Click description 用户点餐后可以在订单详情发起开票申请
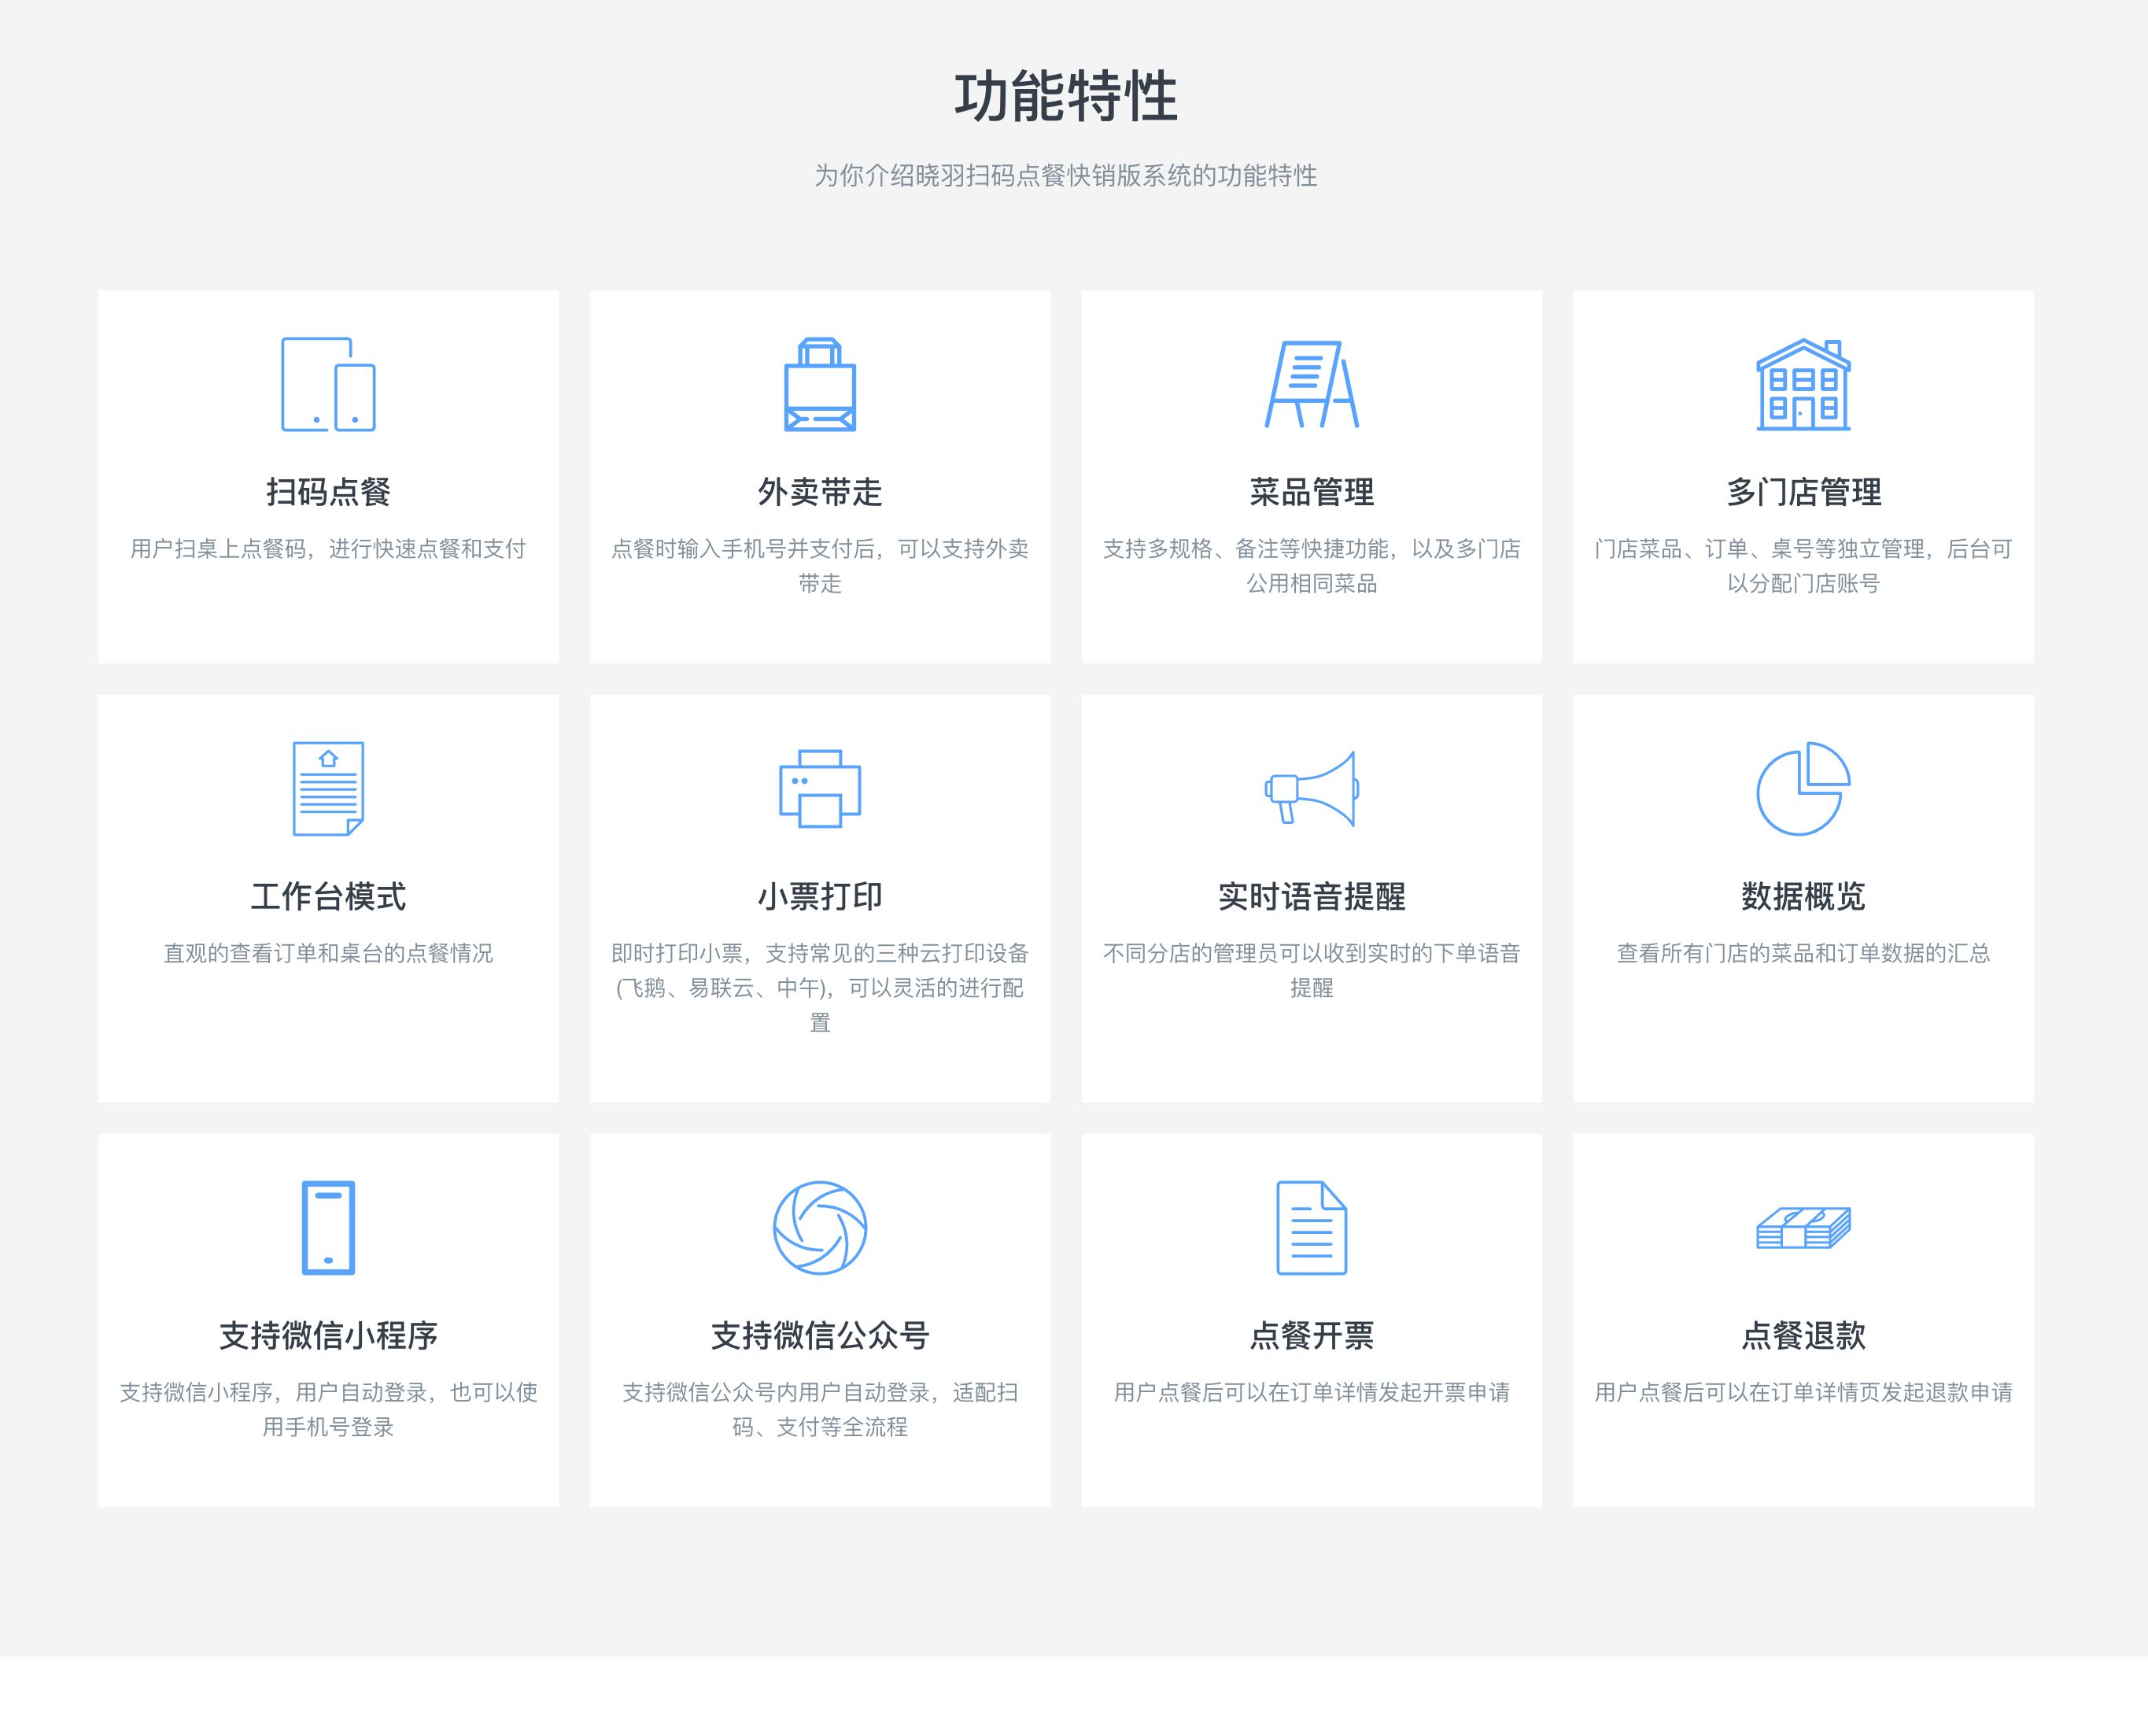The width and height of the screenshot is (2148, 1736). tap(1311, 1392)
